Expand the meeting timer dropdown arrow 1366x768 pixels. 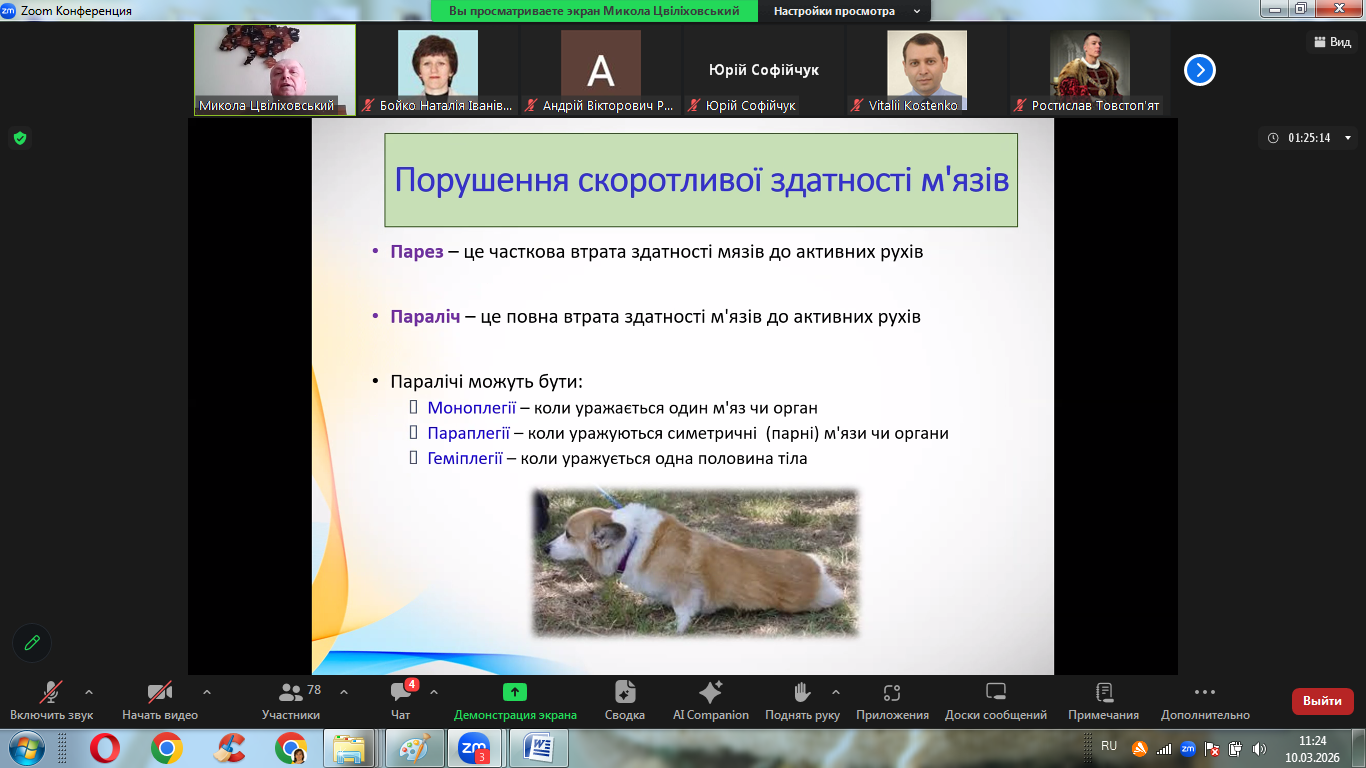point(1347,138)
